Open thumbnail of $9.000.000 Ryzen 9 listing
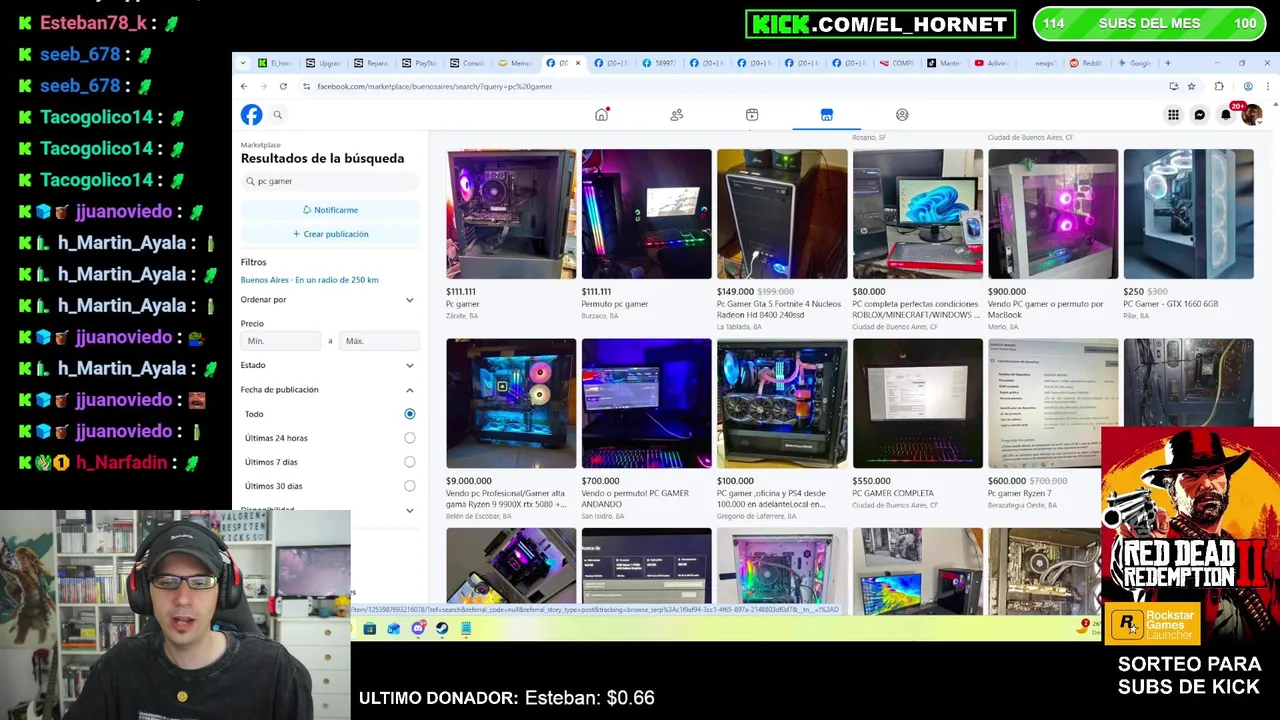The image size is (1280, 720). pyautogui.click(x=511, y=403)
